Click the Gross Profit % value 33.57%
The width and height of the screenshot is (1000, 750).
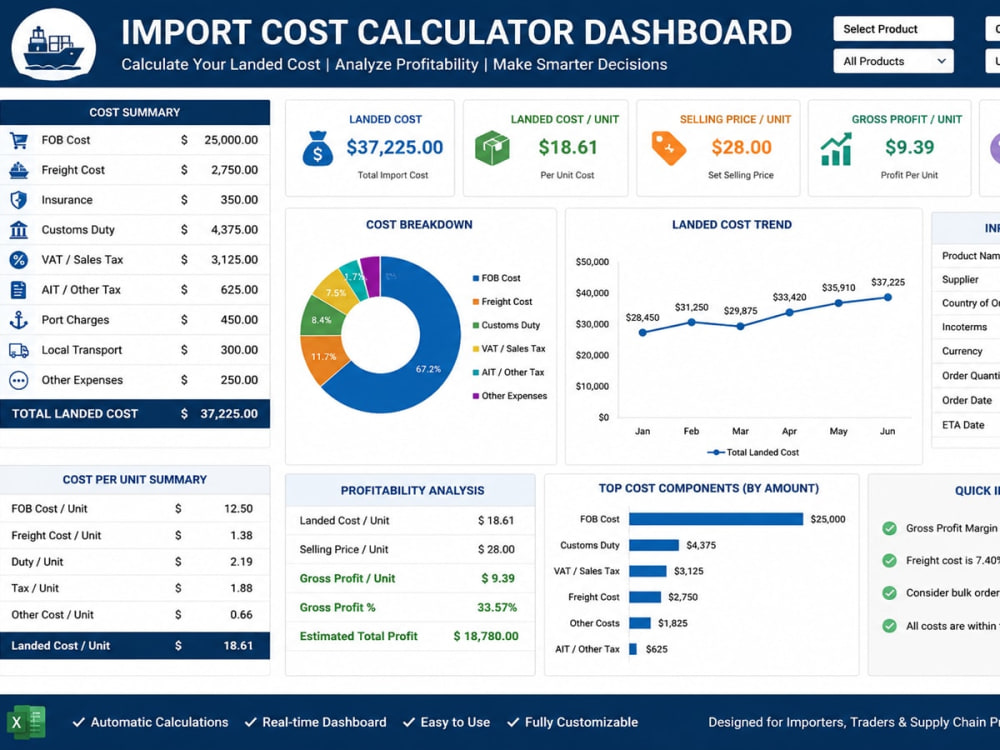tap(497, 607)
